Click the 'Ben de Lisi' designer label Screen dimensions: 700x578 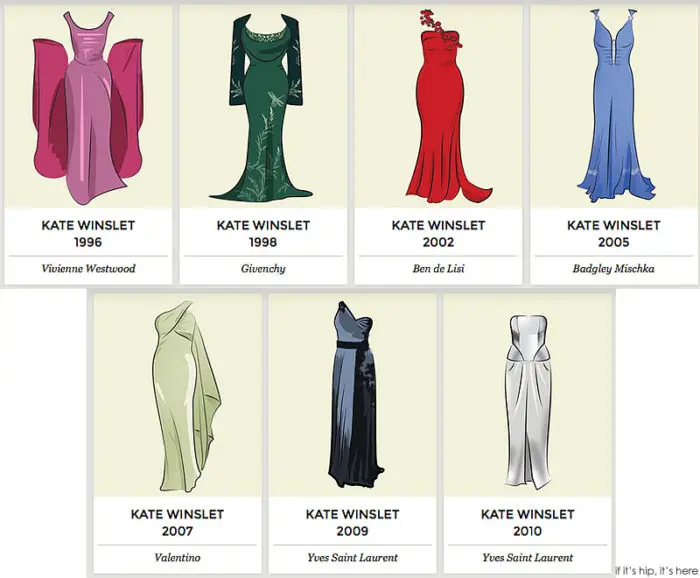point(438,269)
